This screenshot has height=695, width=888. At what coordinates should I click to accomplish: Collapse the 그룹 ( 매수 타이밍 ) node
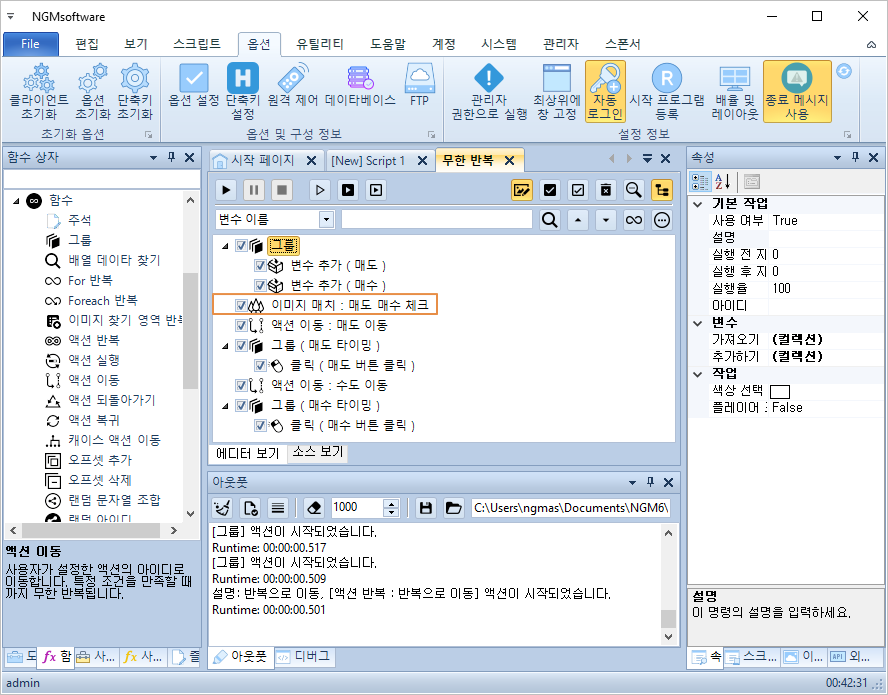(x=225, y=406)
